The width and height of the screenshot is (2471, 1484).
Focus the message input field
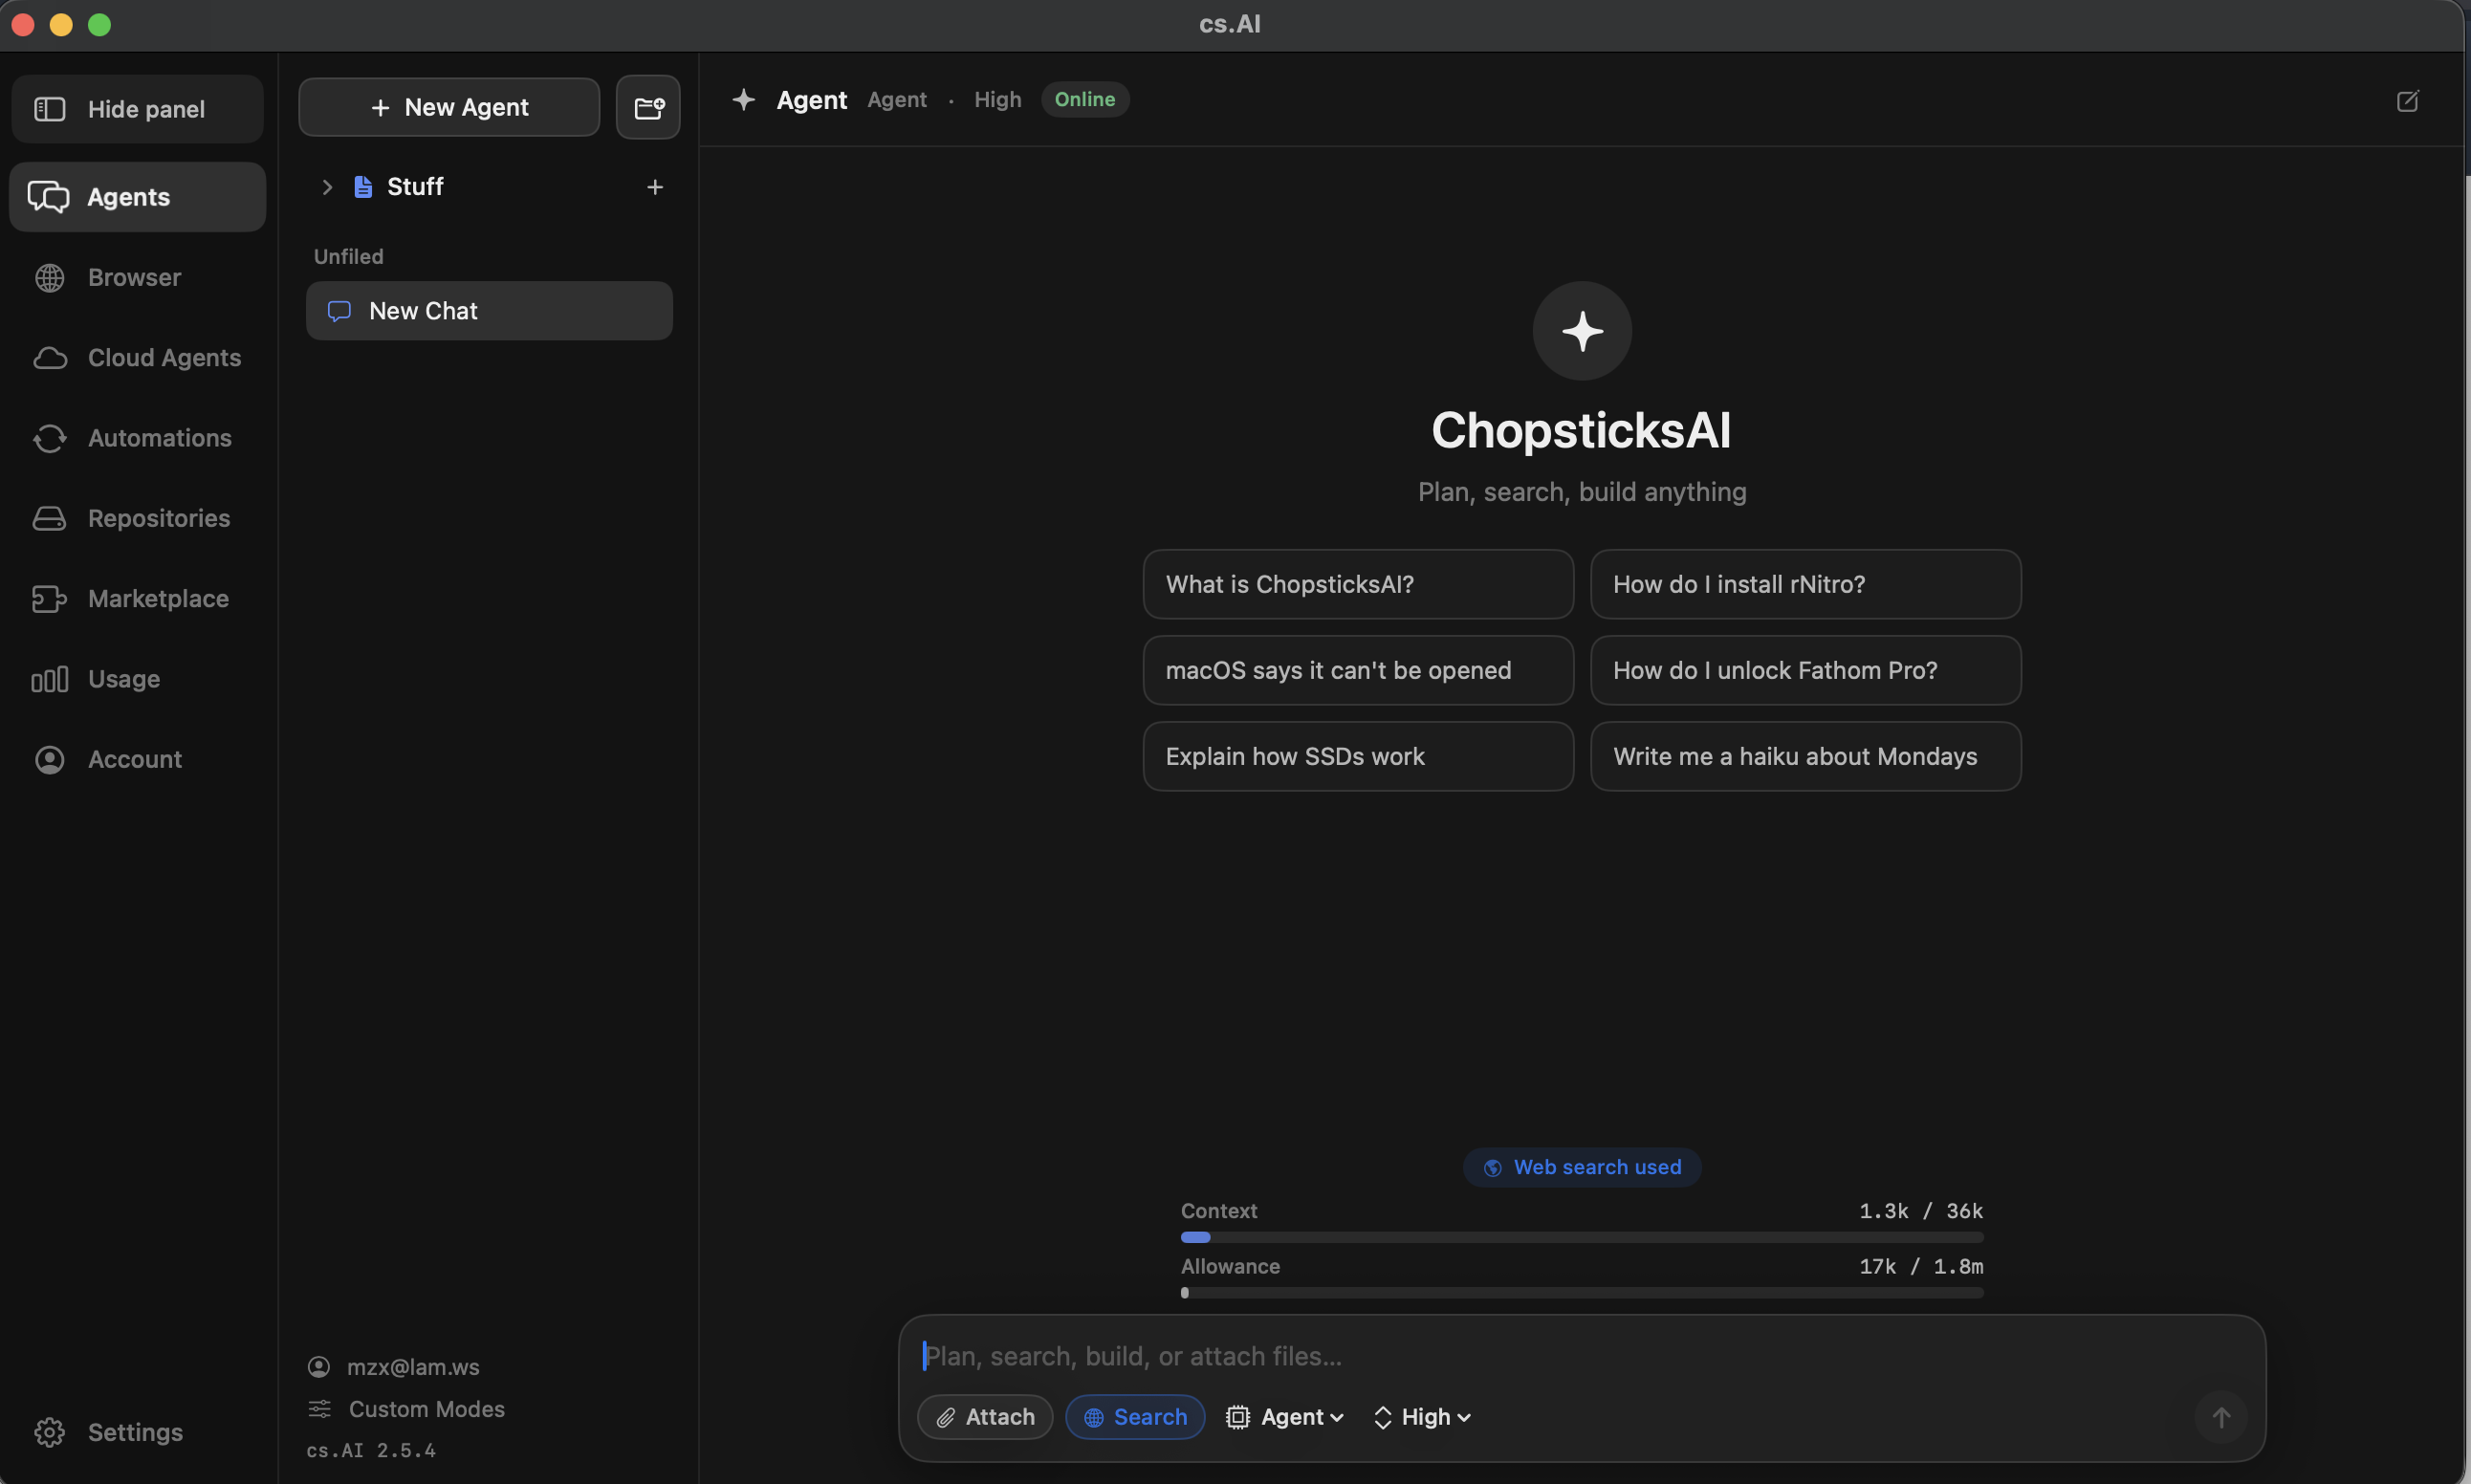[x=1582, y=1356]
